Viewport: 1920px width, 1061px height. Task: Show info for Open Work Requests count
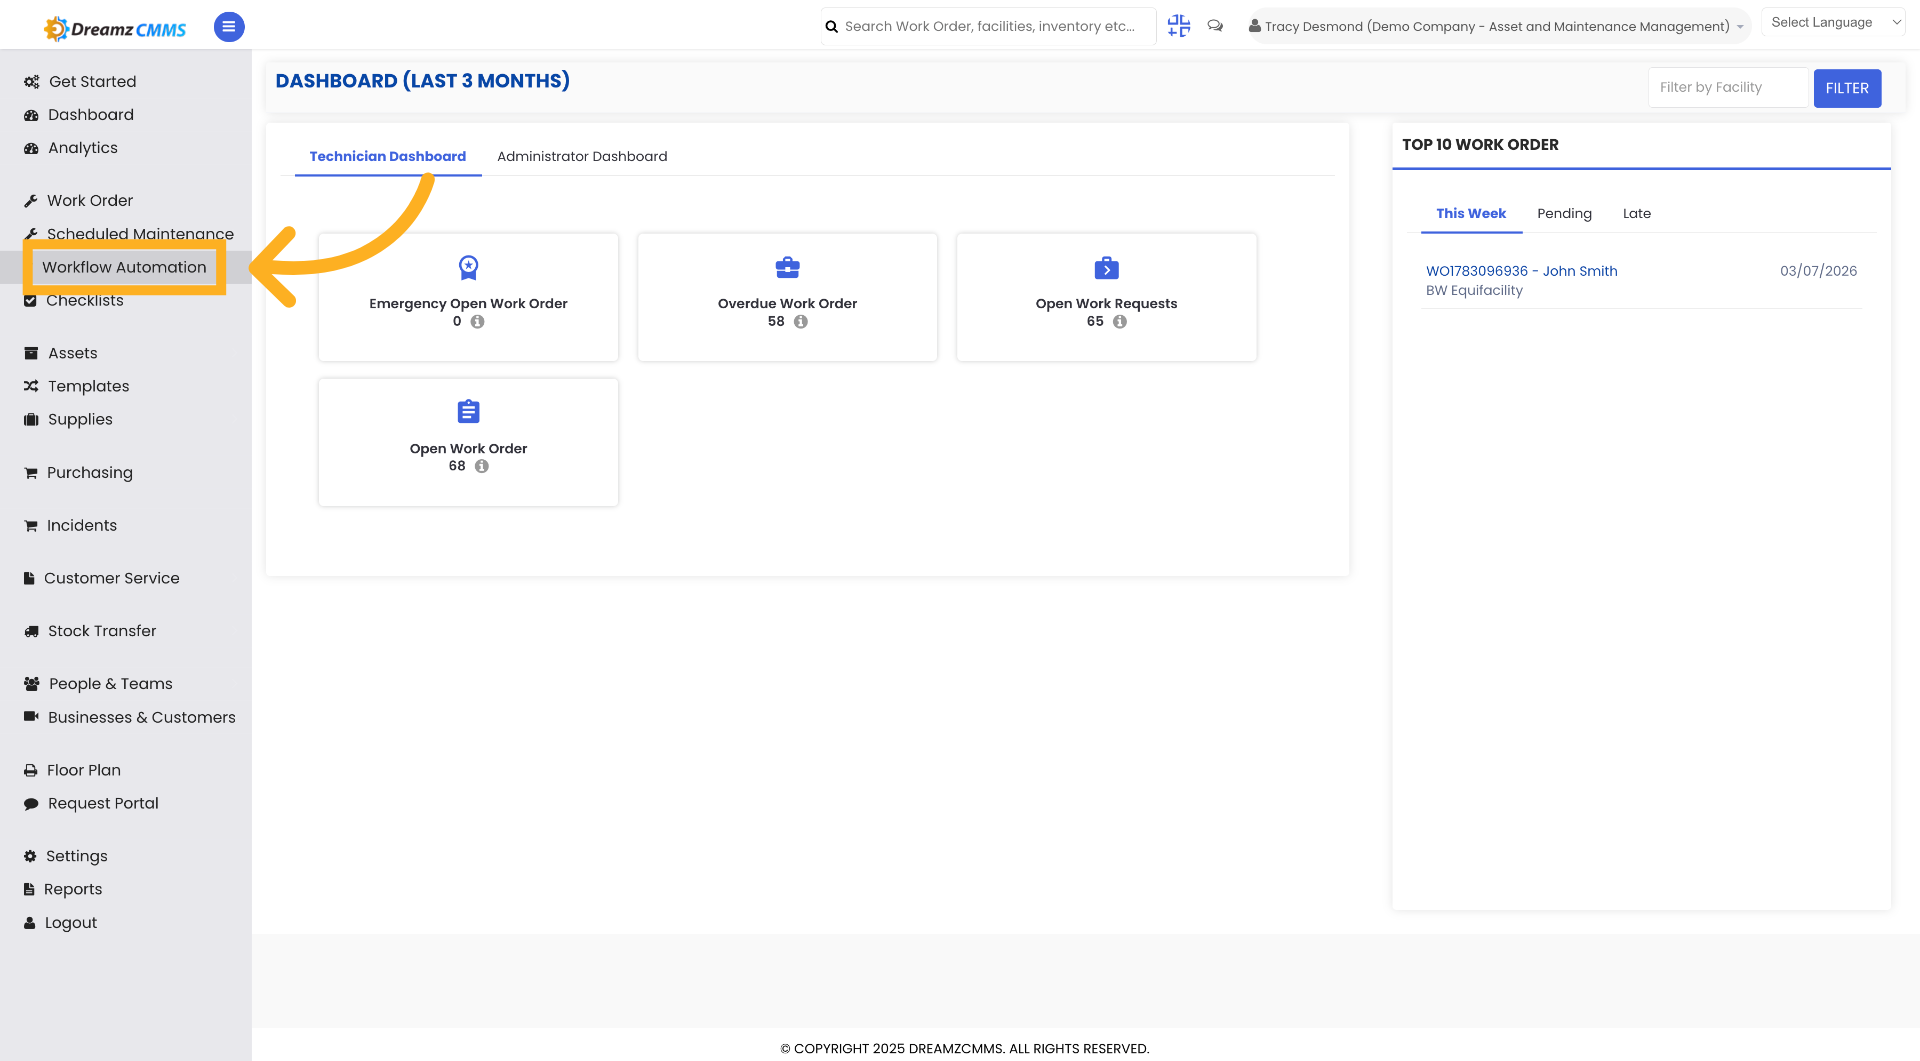(x=1120, y=322)
